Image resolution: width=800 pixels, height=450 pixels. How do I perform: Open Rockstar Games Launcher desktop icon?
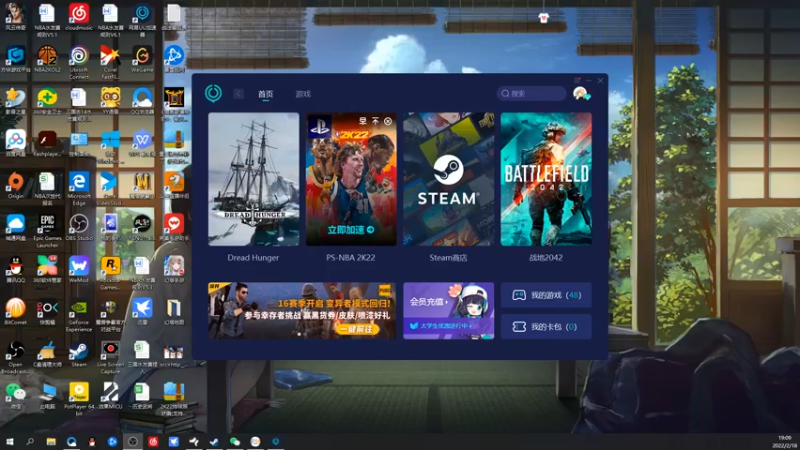[110, 273]
